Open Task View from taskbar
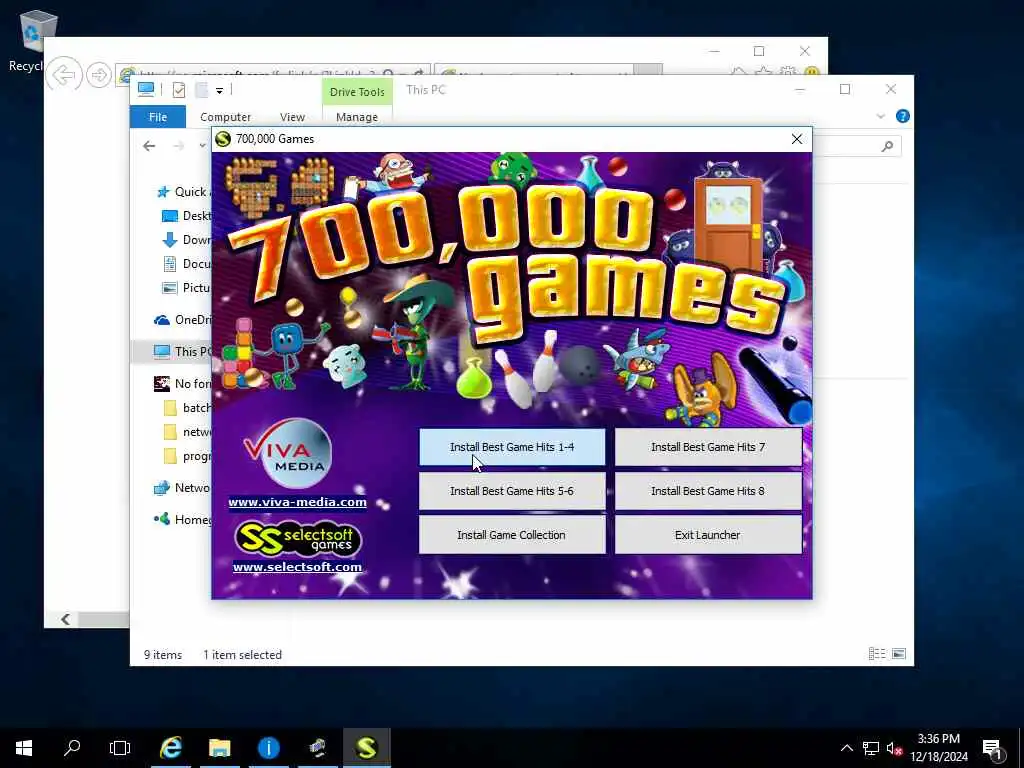Viewport: 1024px width, 768px height. [x=120, y=748]
